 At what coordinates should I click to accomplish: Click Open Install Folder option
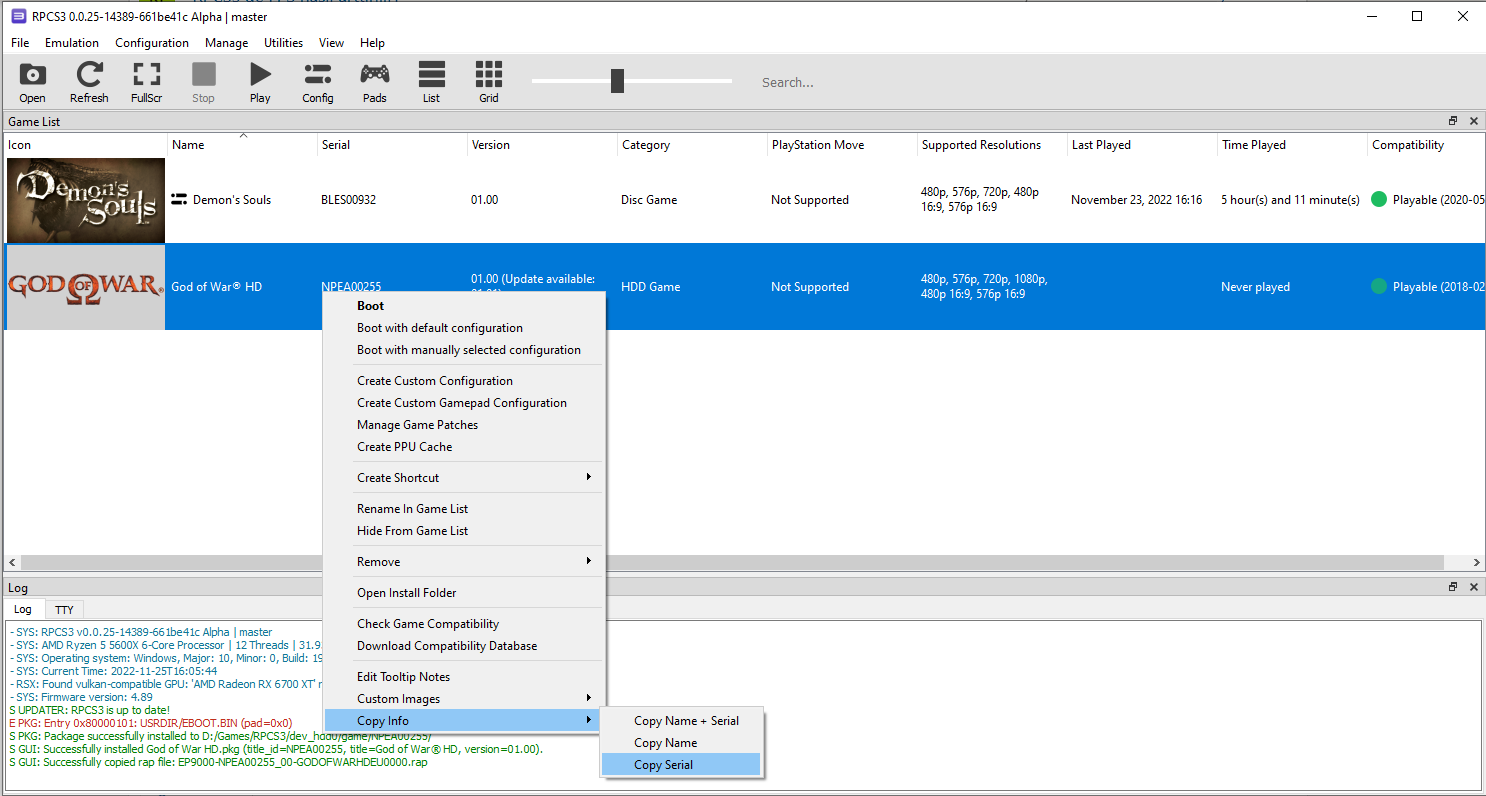click(x=406, y=593)
